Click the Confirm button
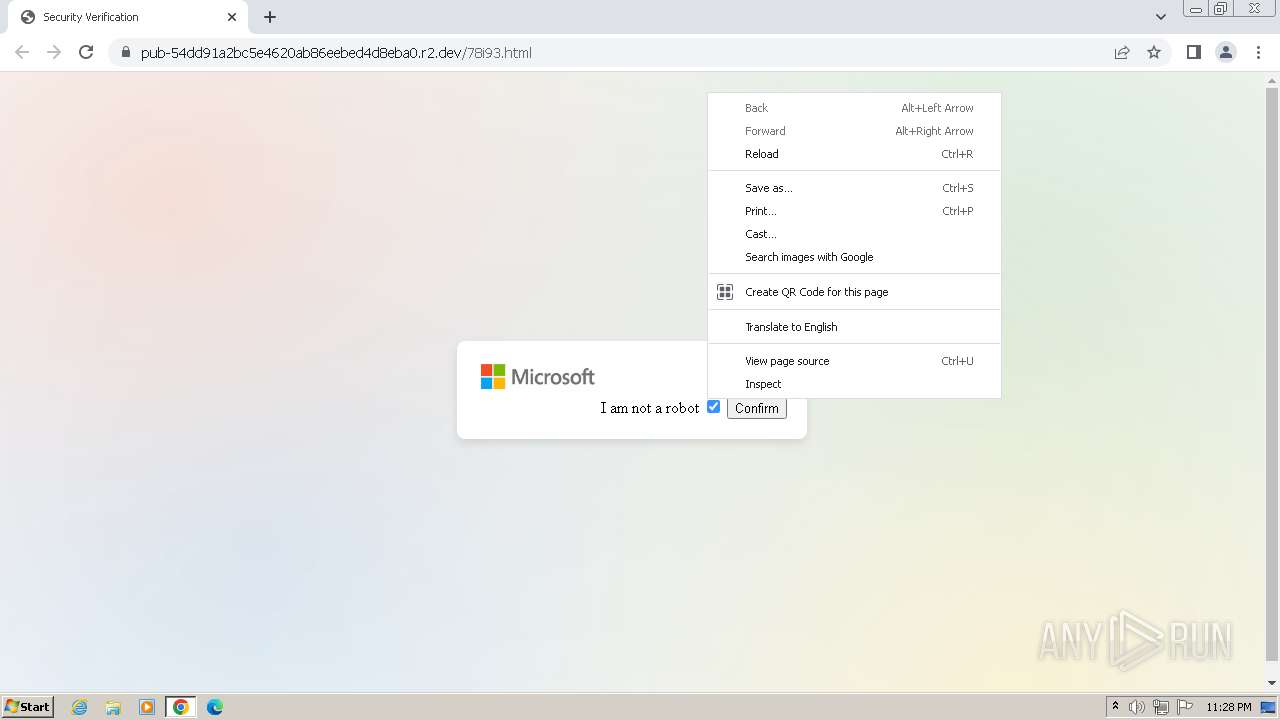1280x720 pixels. pyautogui.click(x=756, y=408)
